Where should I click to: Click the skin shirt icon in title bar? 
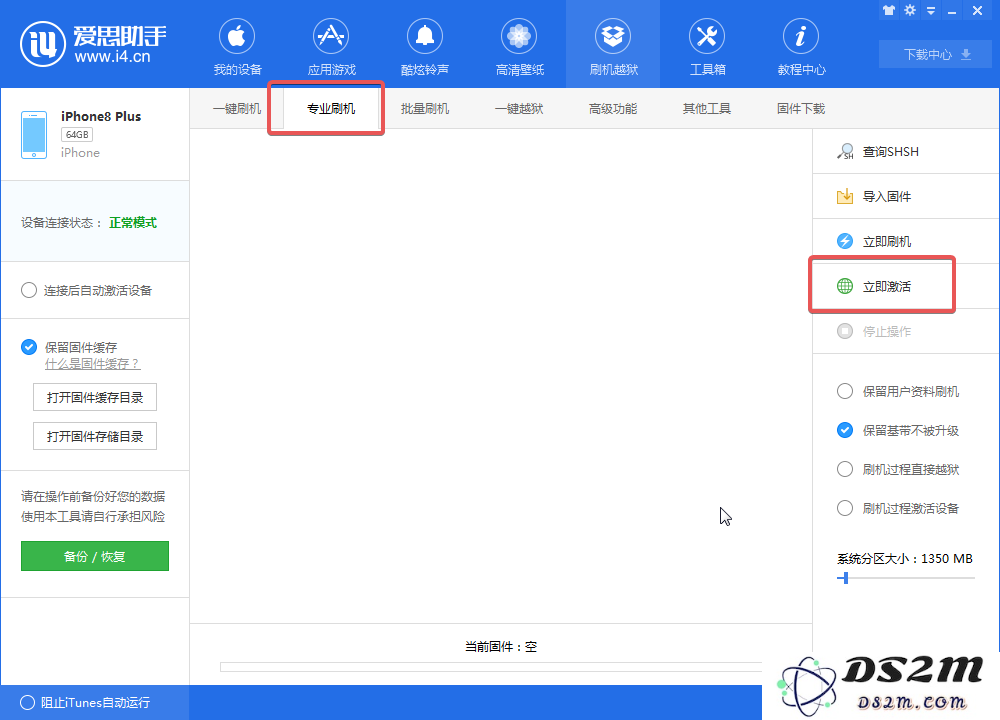tap(889, 10)
